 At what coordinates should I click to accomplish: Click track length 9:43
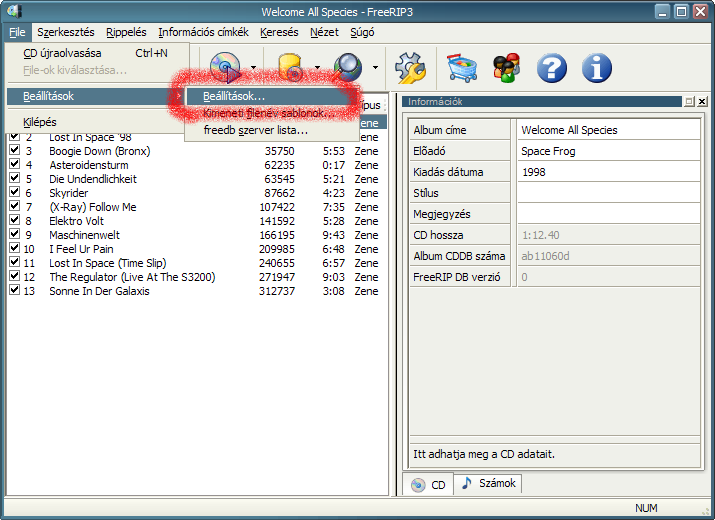click(x=333, y=235)
